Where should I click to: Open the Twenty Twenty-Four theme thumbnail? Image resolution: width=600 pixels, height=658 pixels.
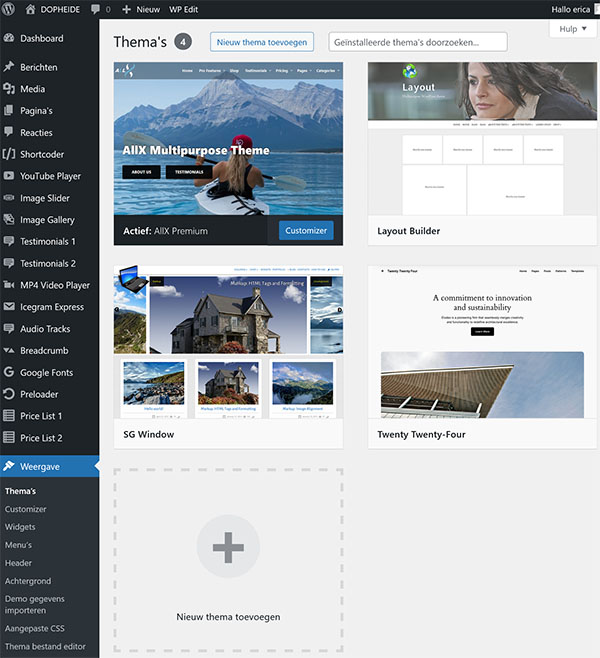point(483,342)
